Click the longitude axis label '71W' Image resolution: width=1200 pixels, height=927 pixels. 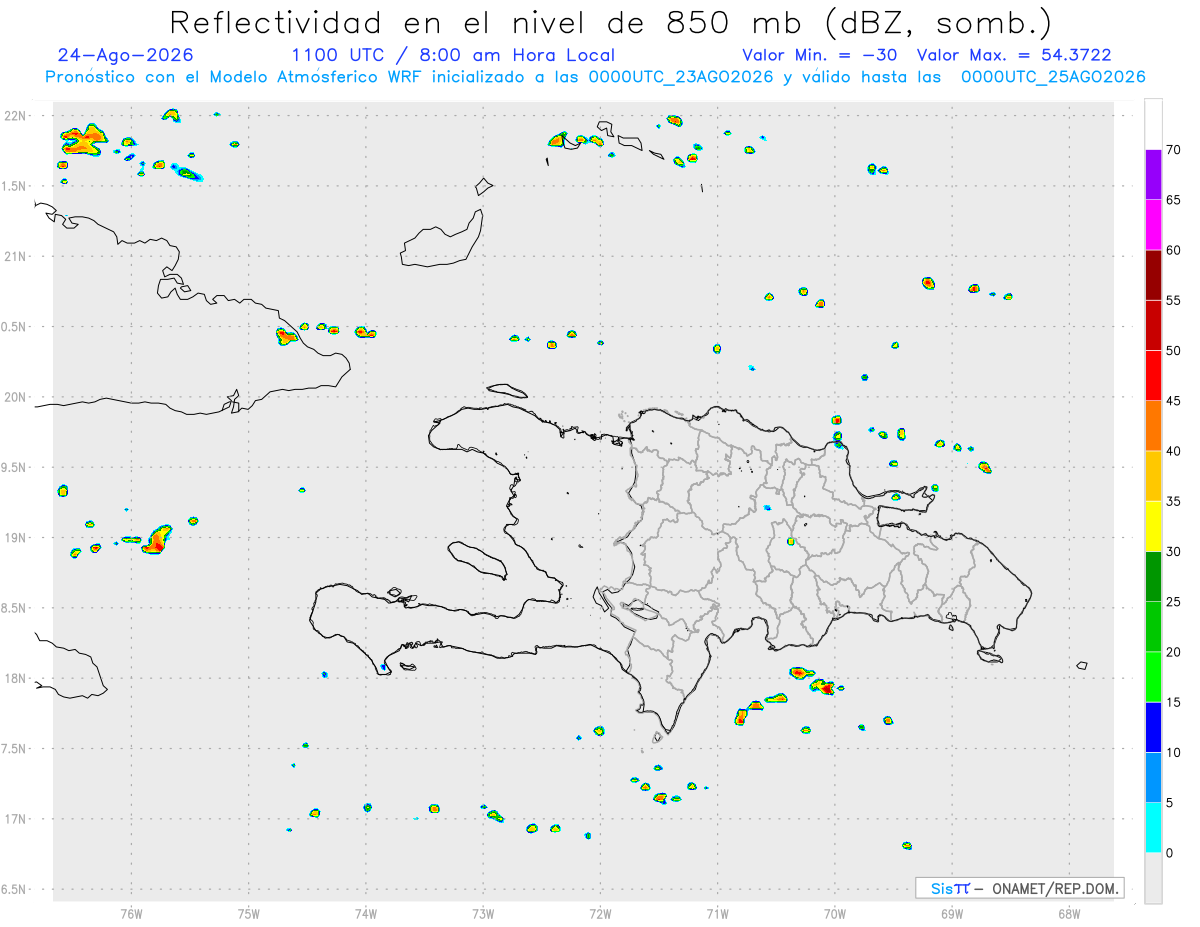pos(717,913)
